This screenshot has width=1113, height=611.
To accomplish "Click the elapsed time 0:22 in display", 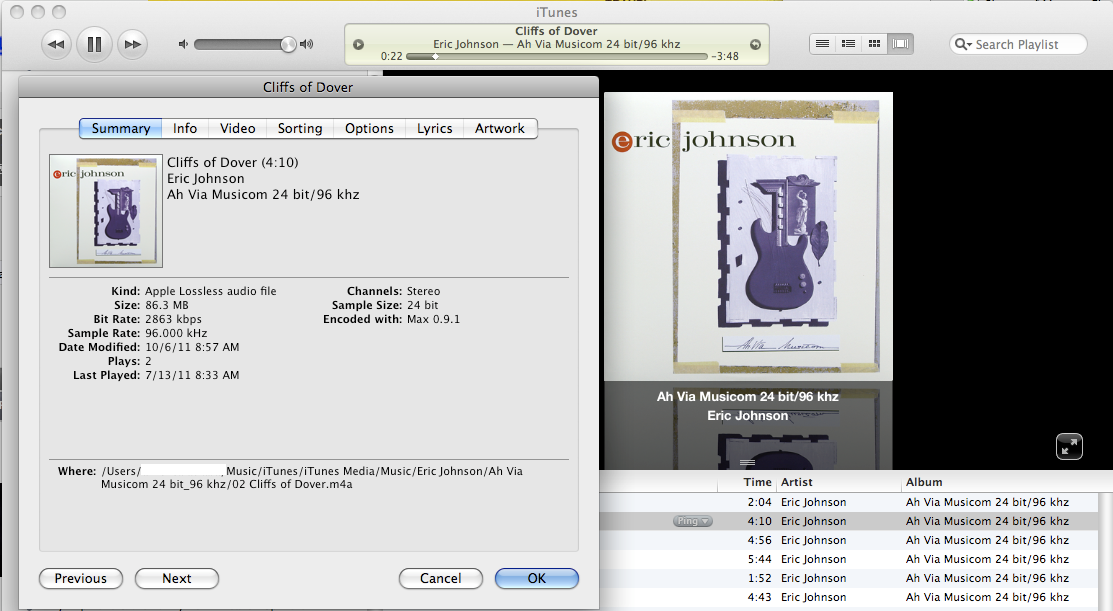I will pos(391,56).
